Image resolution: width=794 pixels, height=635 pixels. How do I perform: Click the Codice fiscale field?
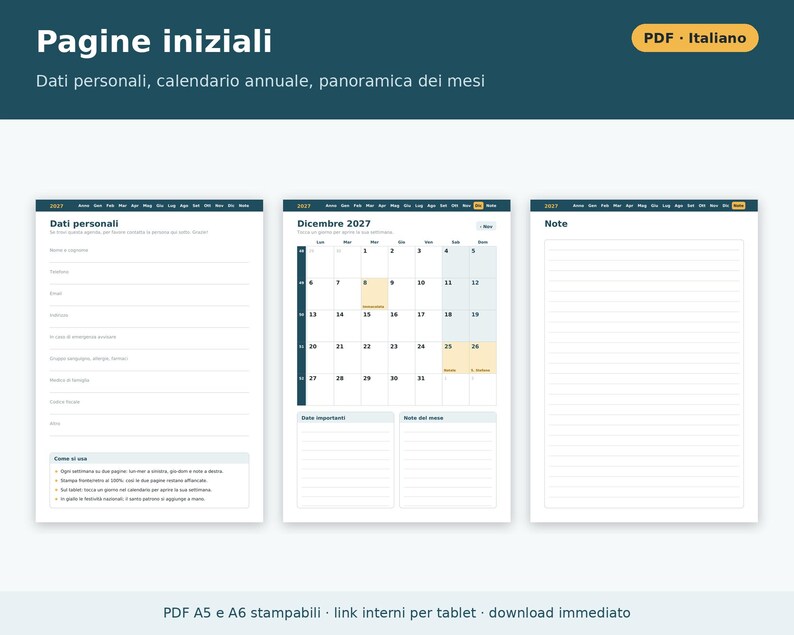click(x=149, y=407)
